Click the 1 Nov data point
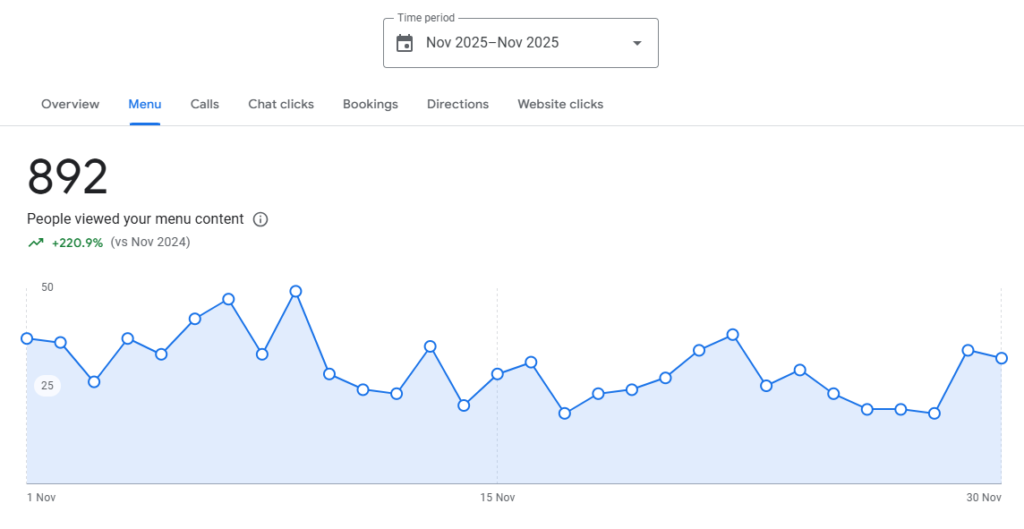This screenshot has height=529, width=1024. point(27,338)
